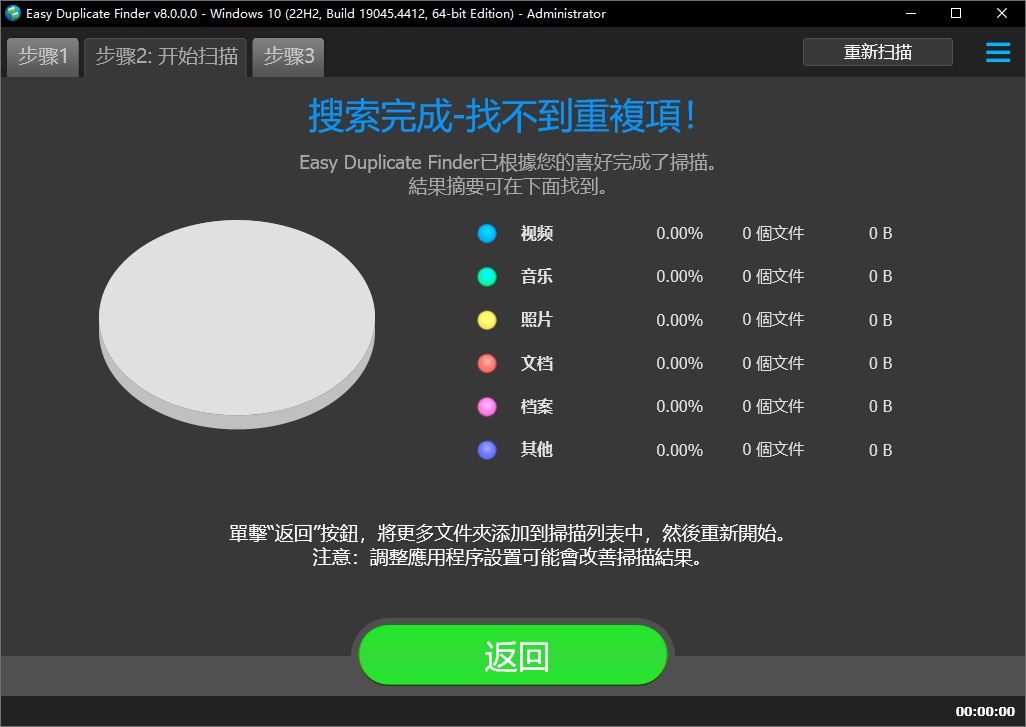Click the 其他 category label
The image size is (1026, 727).
[537, 450]
